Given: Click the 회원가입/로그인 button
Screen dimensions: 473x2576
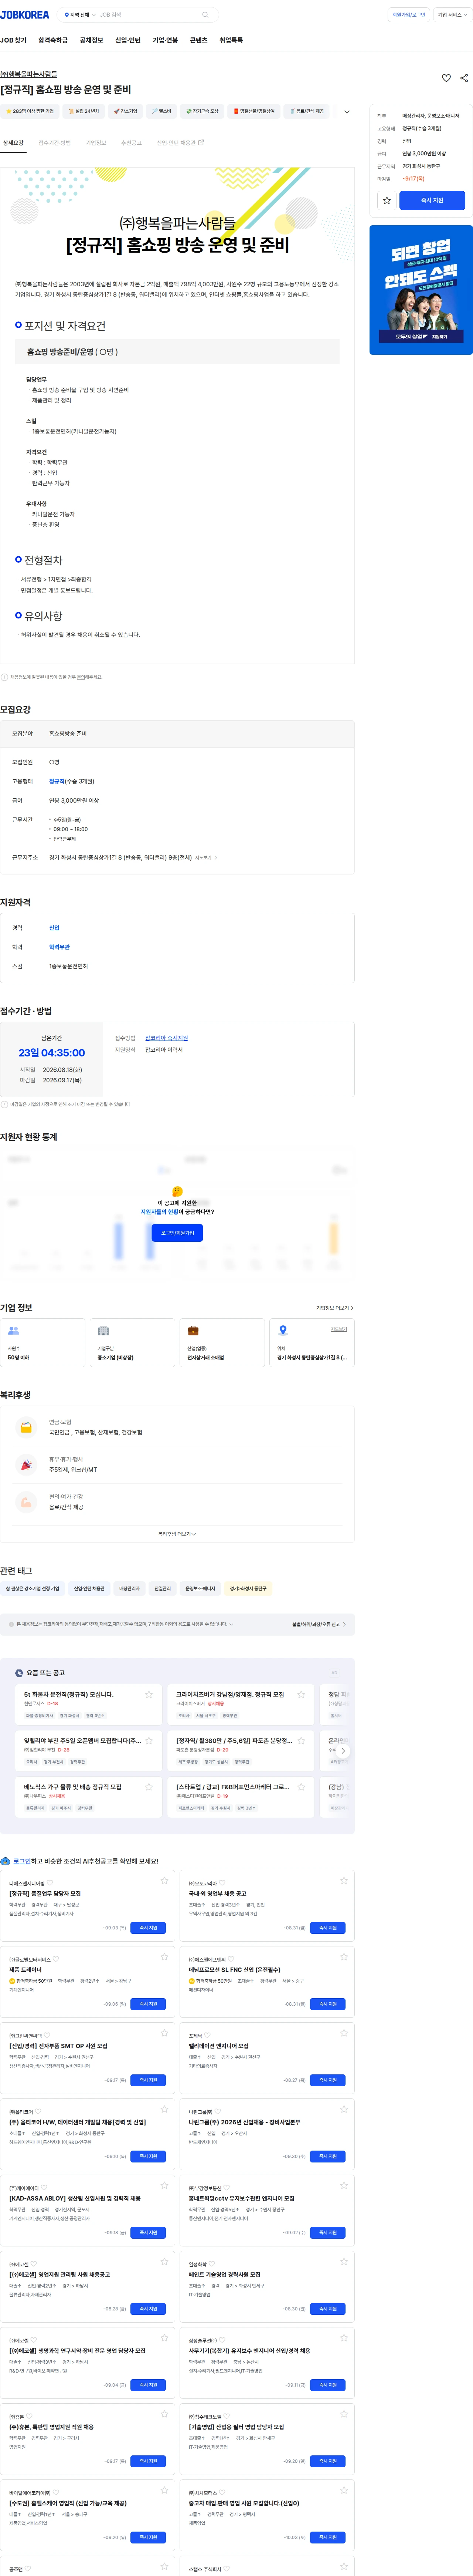Looking at the screenshot, I should [409, 15].
